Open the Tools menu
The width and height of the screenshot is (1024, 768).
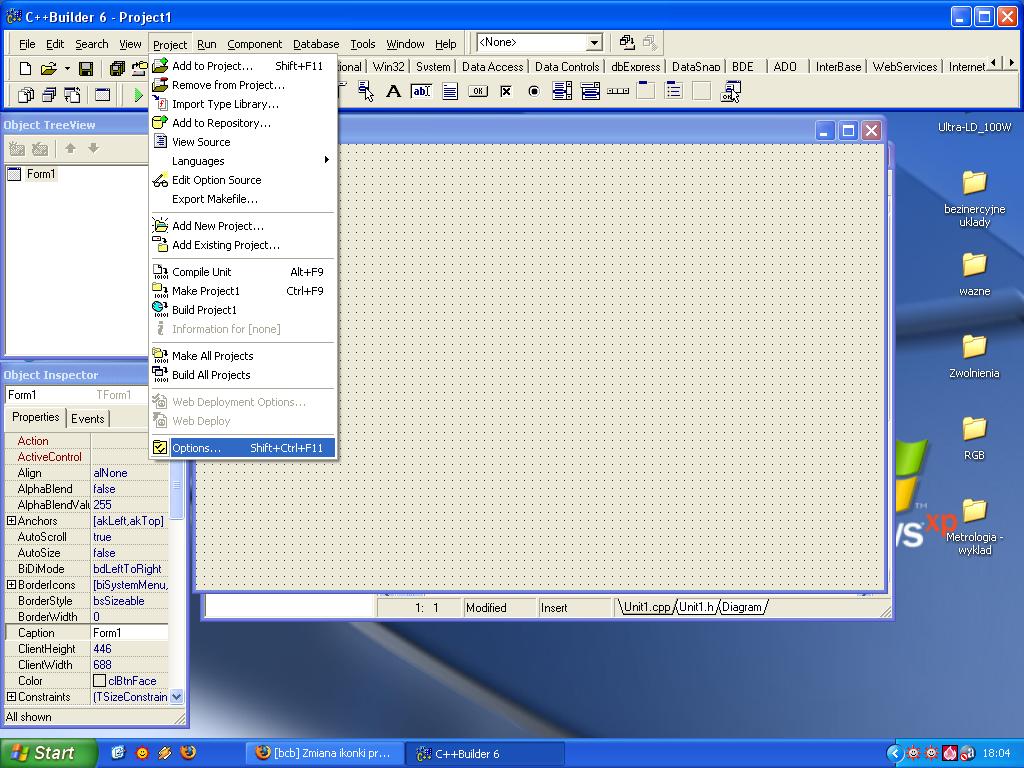tap(362, 44)
